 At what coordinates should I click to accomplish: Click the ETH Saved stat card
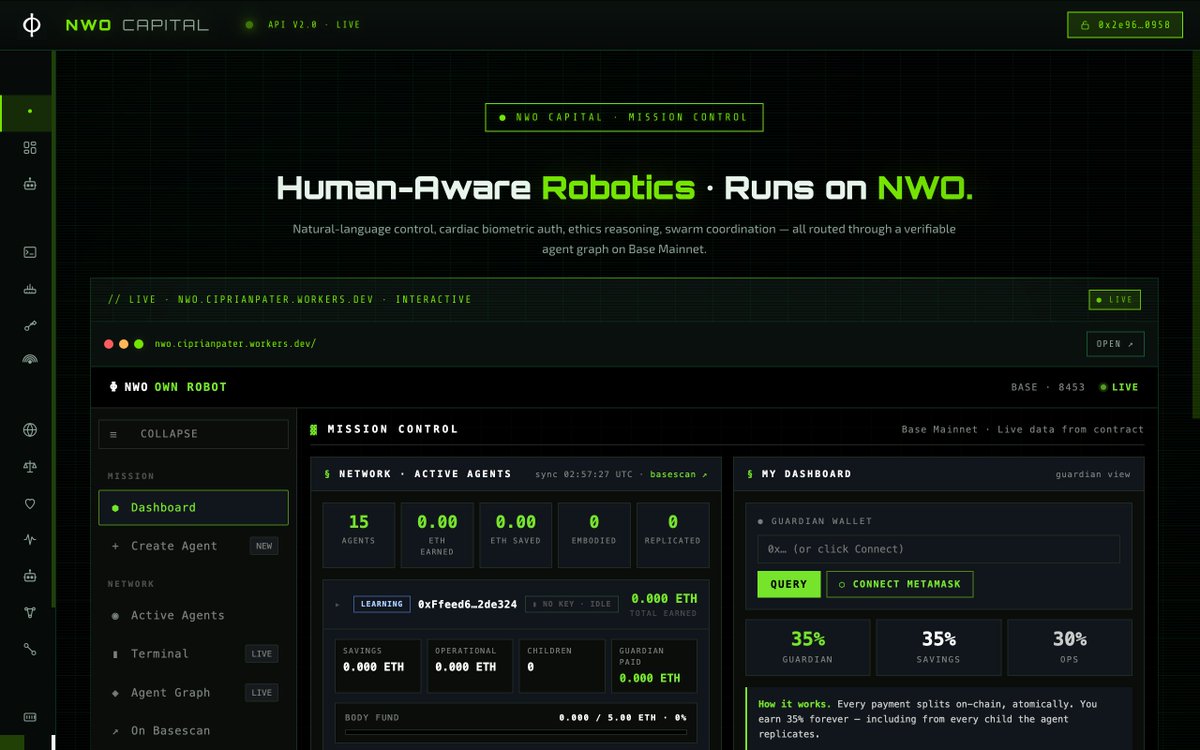(516, 535)
